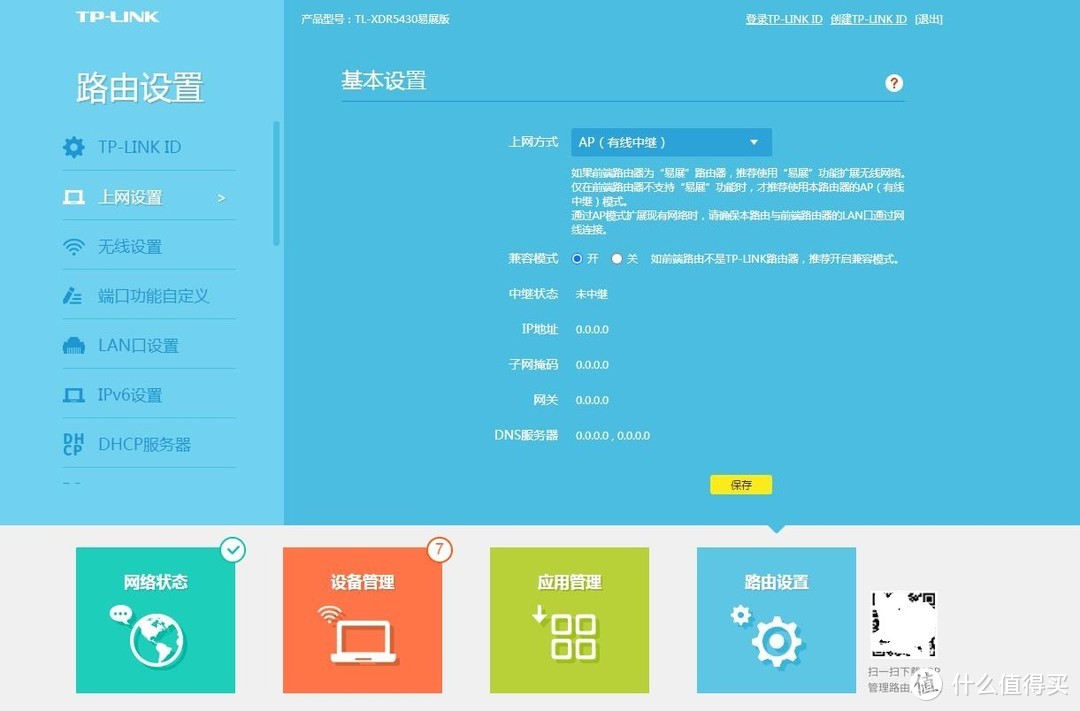Enable 兼容模式 by selecting 开
Screen dimensions: 1080x711
(x=577, y=259)
